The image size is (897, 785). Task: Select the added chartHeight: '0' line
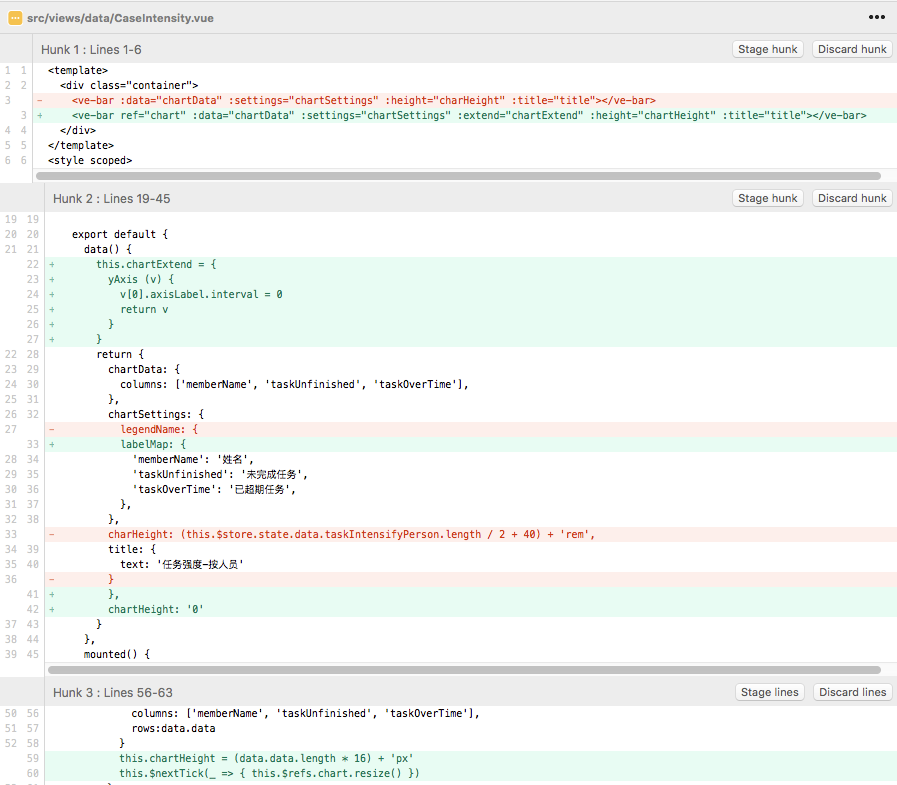click(x=200, y=609)
